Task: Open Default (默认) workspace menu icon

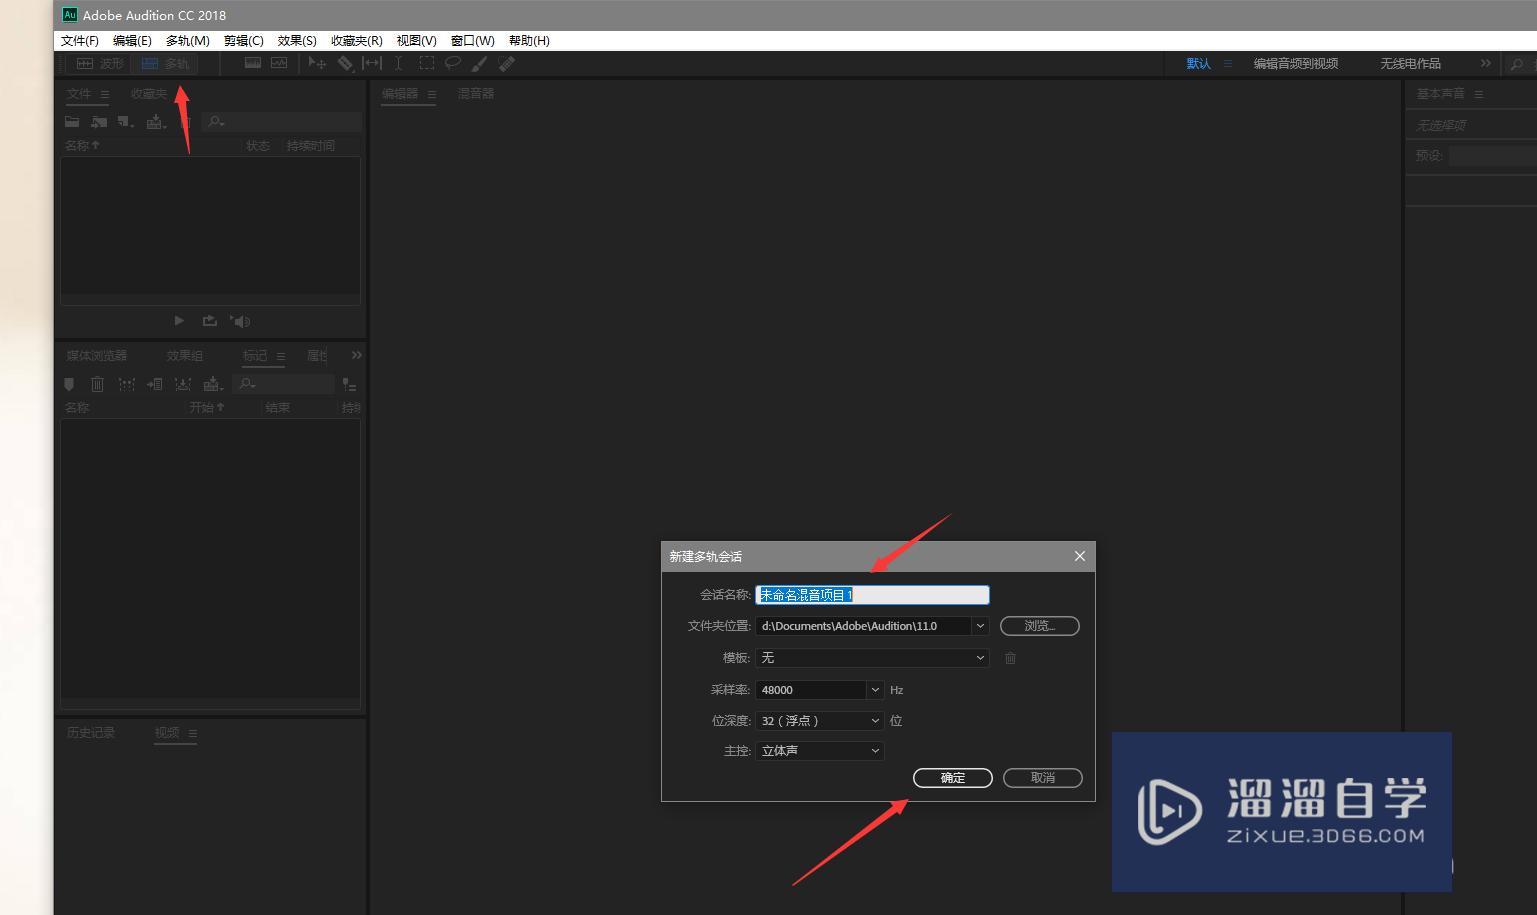Action: [x=1228, y=63]
